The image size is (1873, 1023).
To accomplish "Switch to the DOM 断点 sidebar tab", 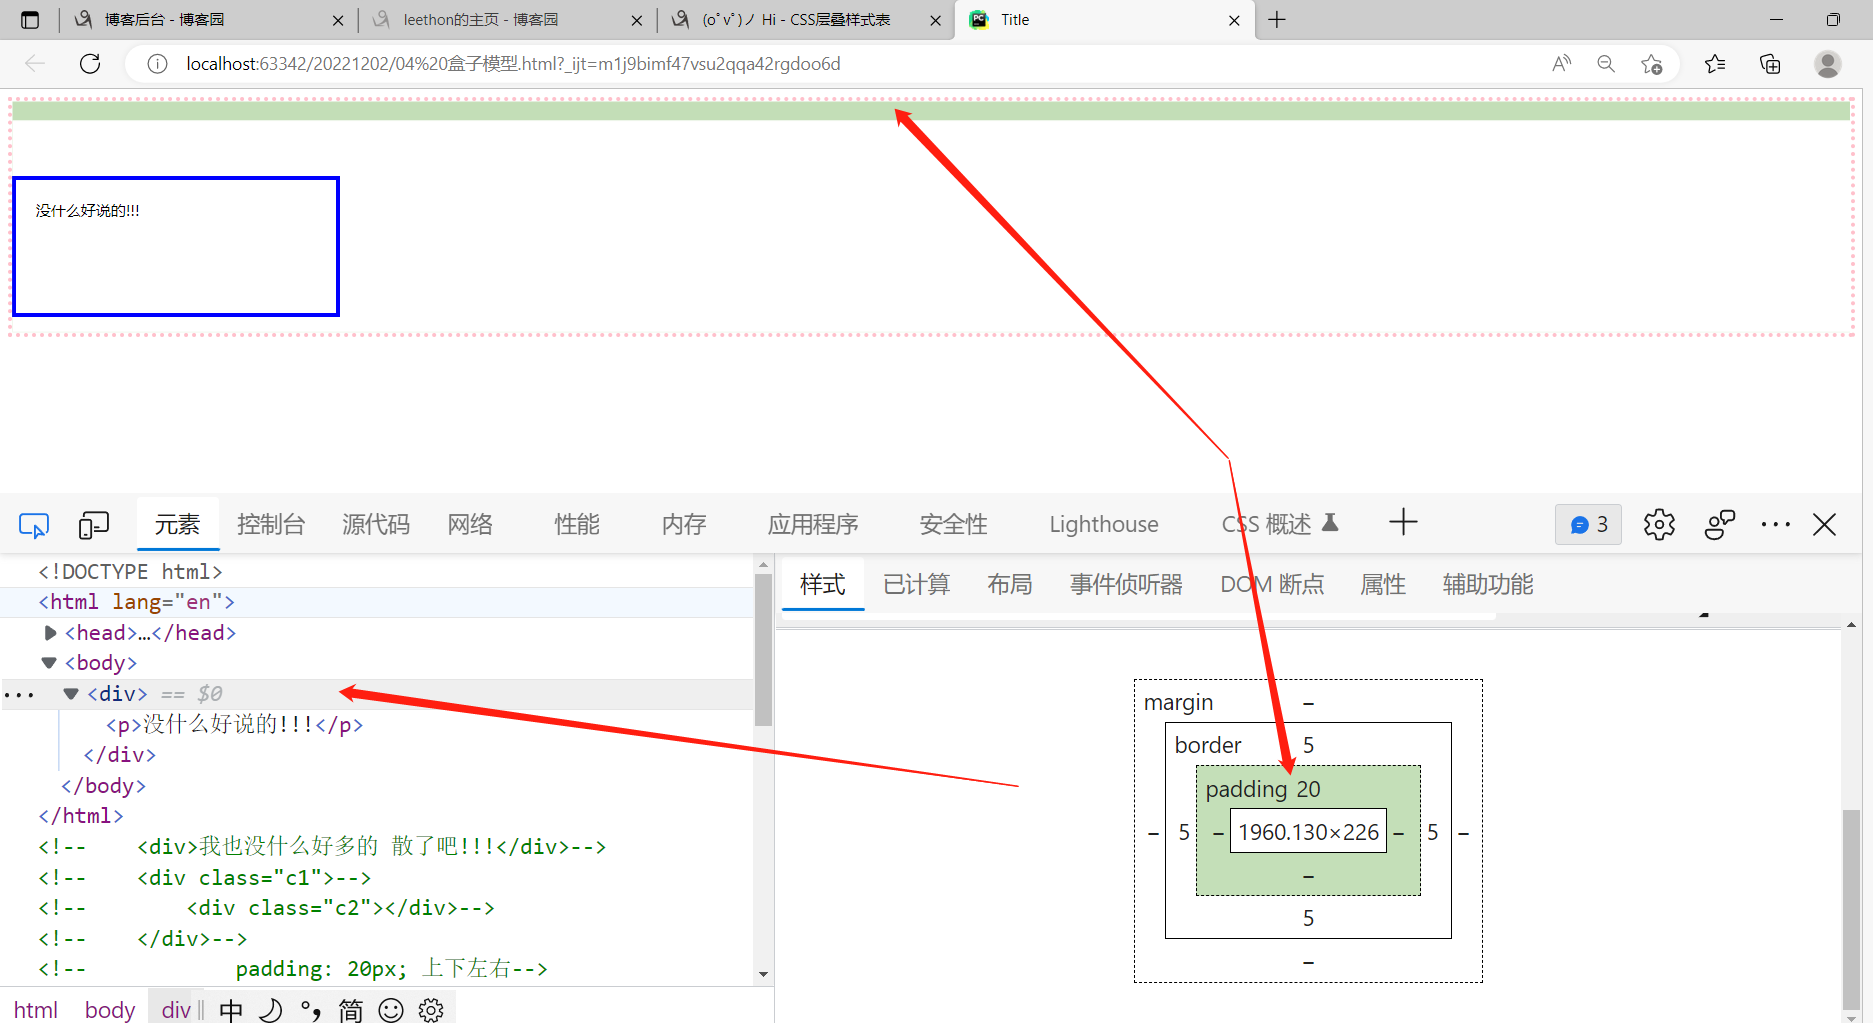I will (1272, 585).
